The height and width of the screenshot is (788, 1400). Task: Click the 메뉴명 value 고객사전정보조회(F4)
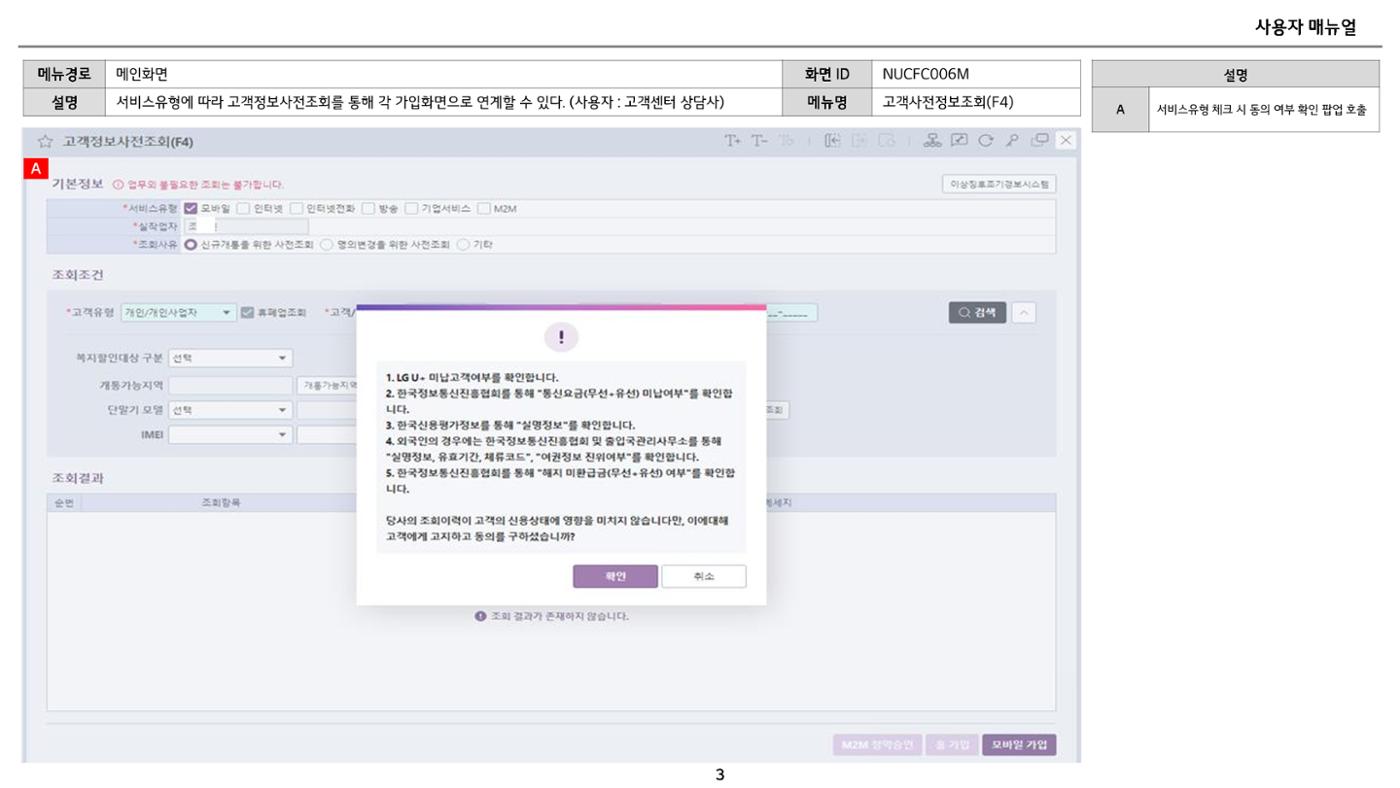(x=948, y=102)
